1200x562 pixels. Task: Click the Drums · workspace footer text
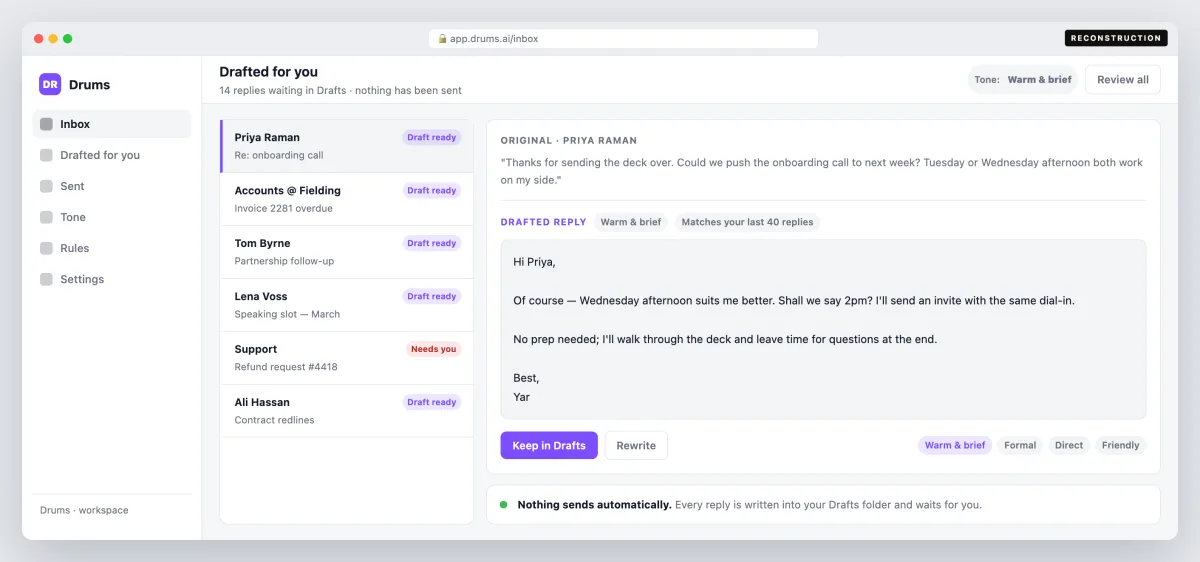(x=84, y=510)
